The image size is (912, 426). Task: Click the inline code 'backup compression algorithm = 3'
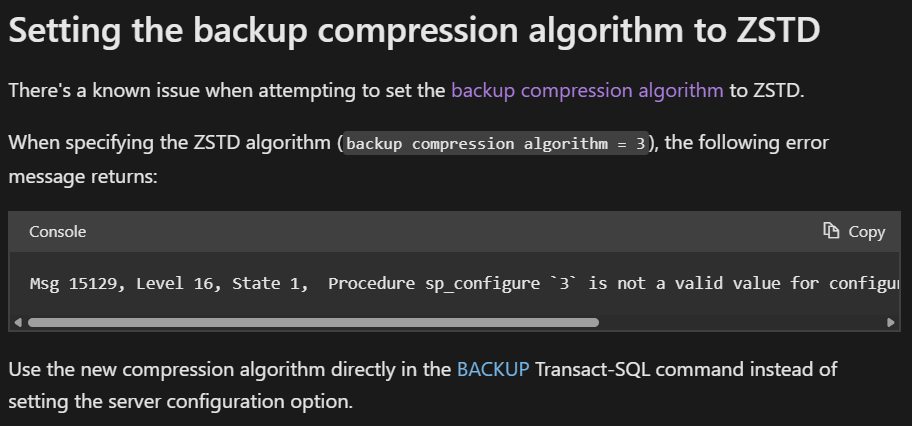click(496, 144)
